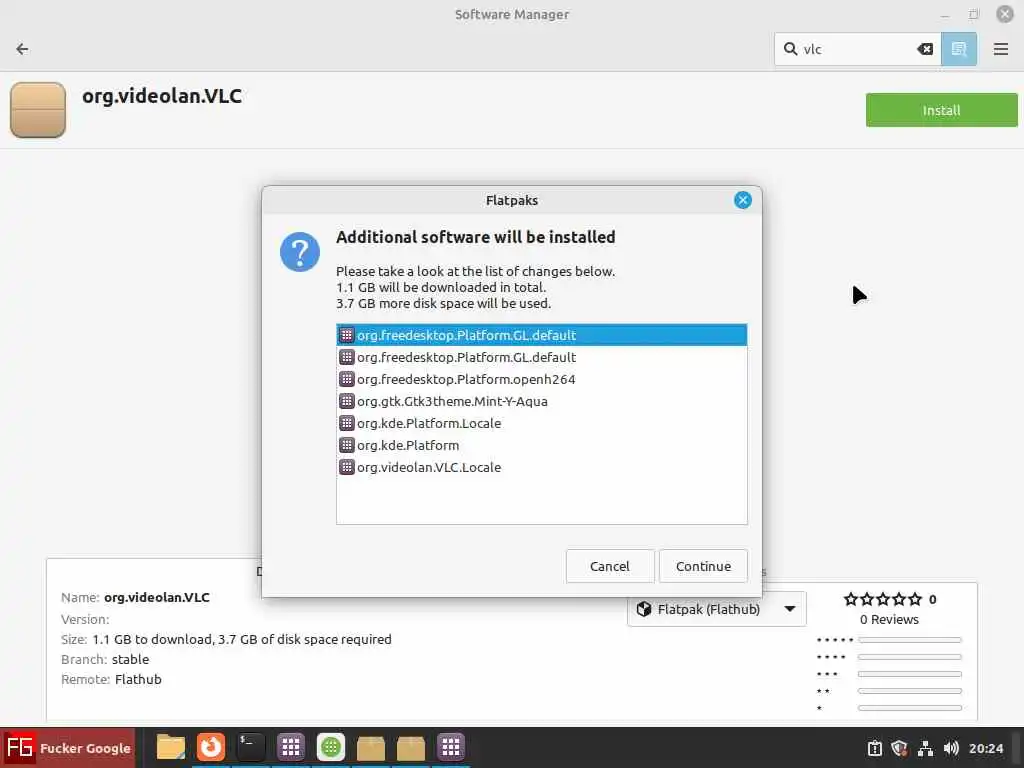Select org.videolan.VLC.Locale entry
Image resolution: width=1024 pixels, height=768 pixels.
541,468
